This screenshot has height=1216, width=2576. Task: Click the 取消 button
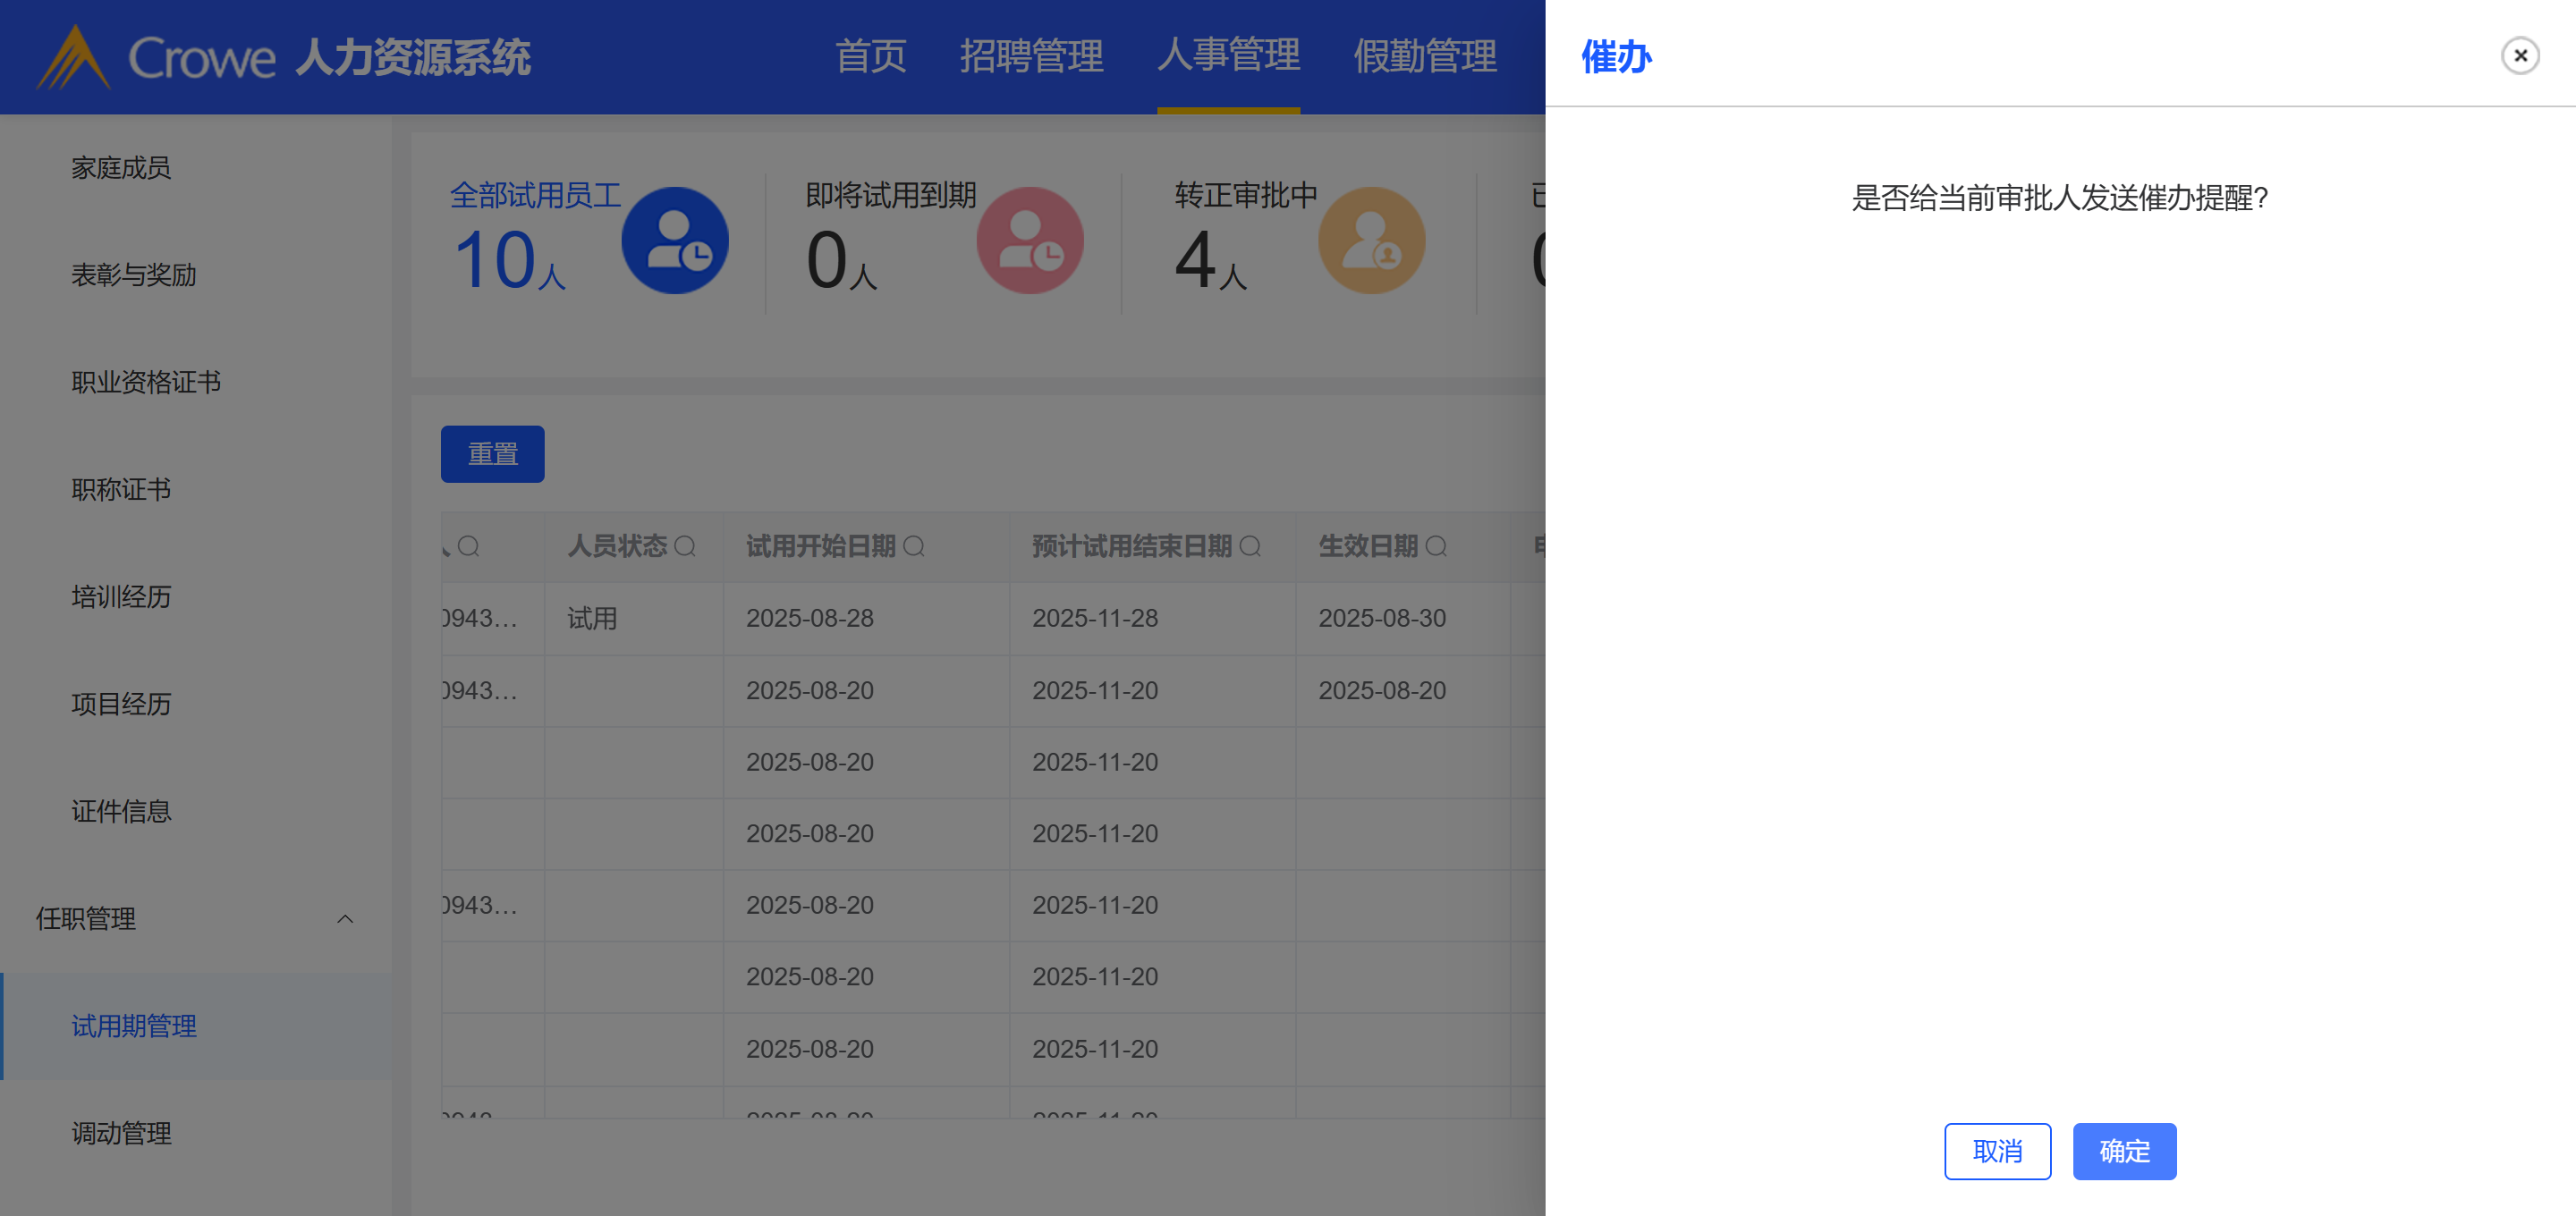1997,1151
